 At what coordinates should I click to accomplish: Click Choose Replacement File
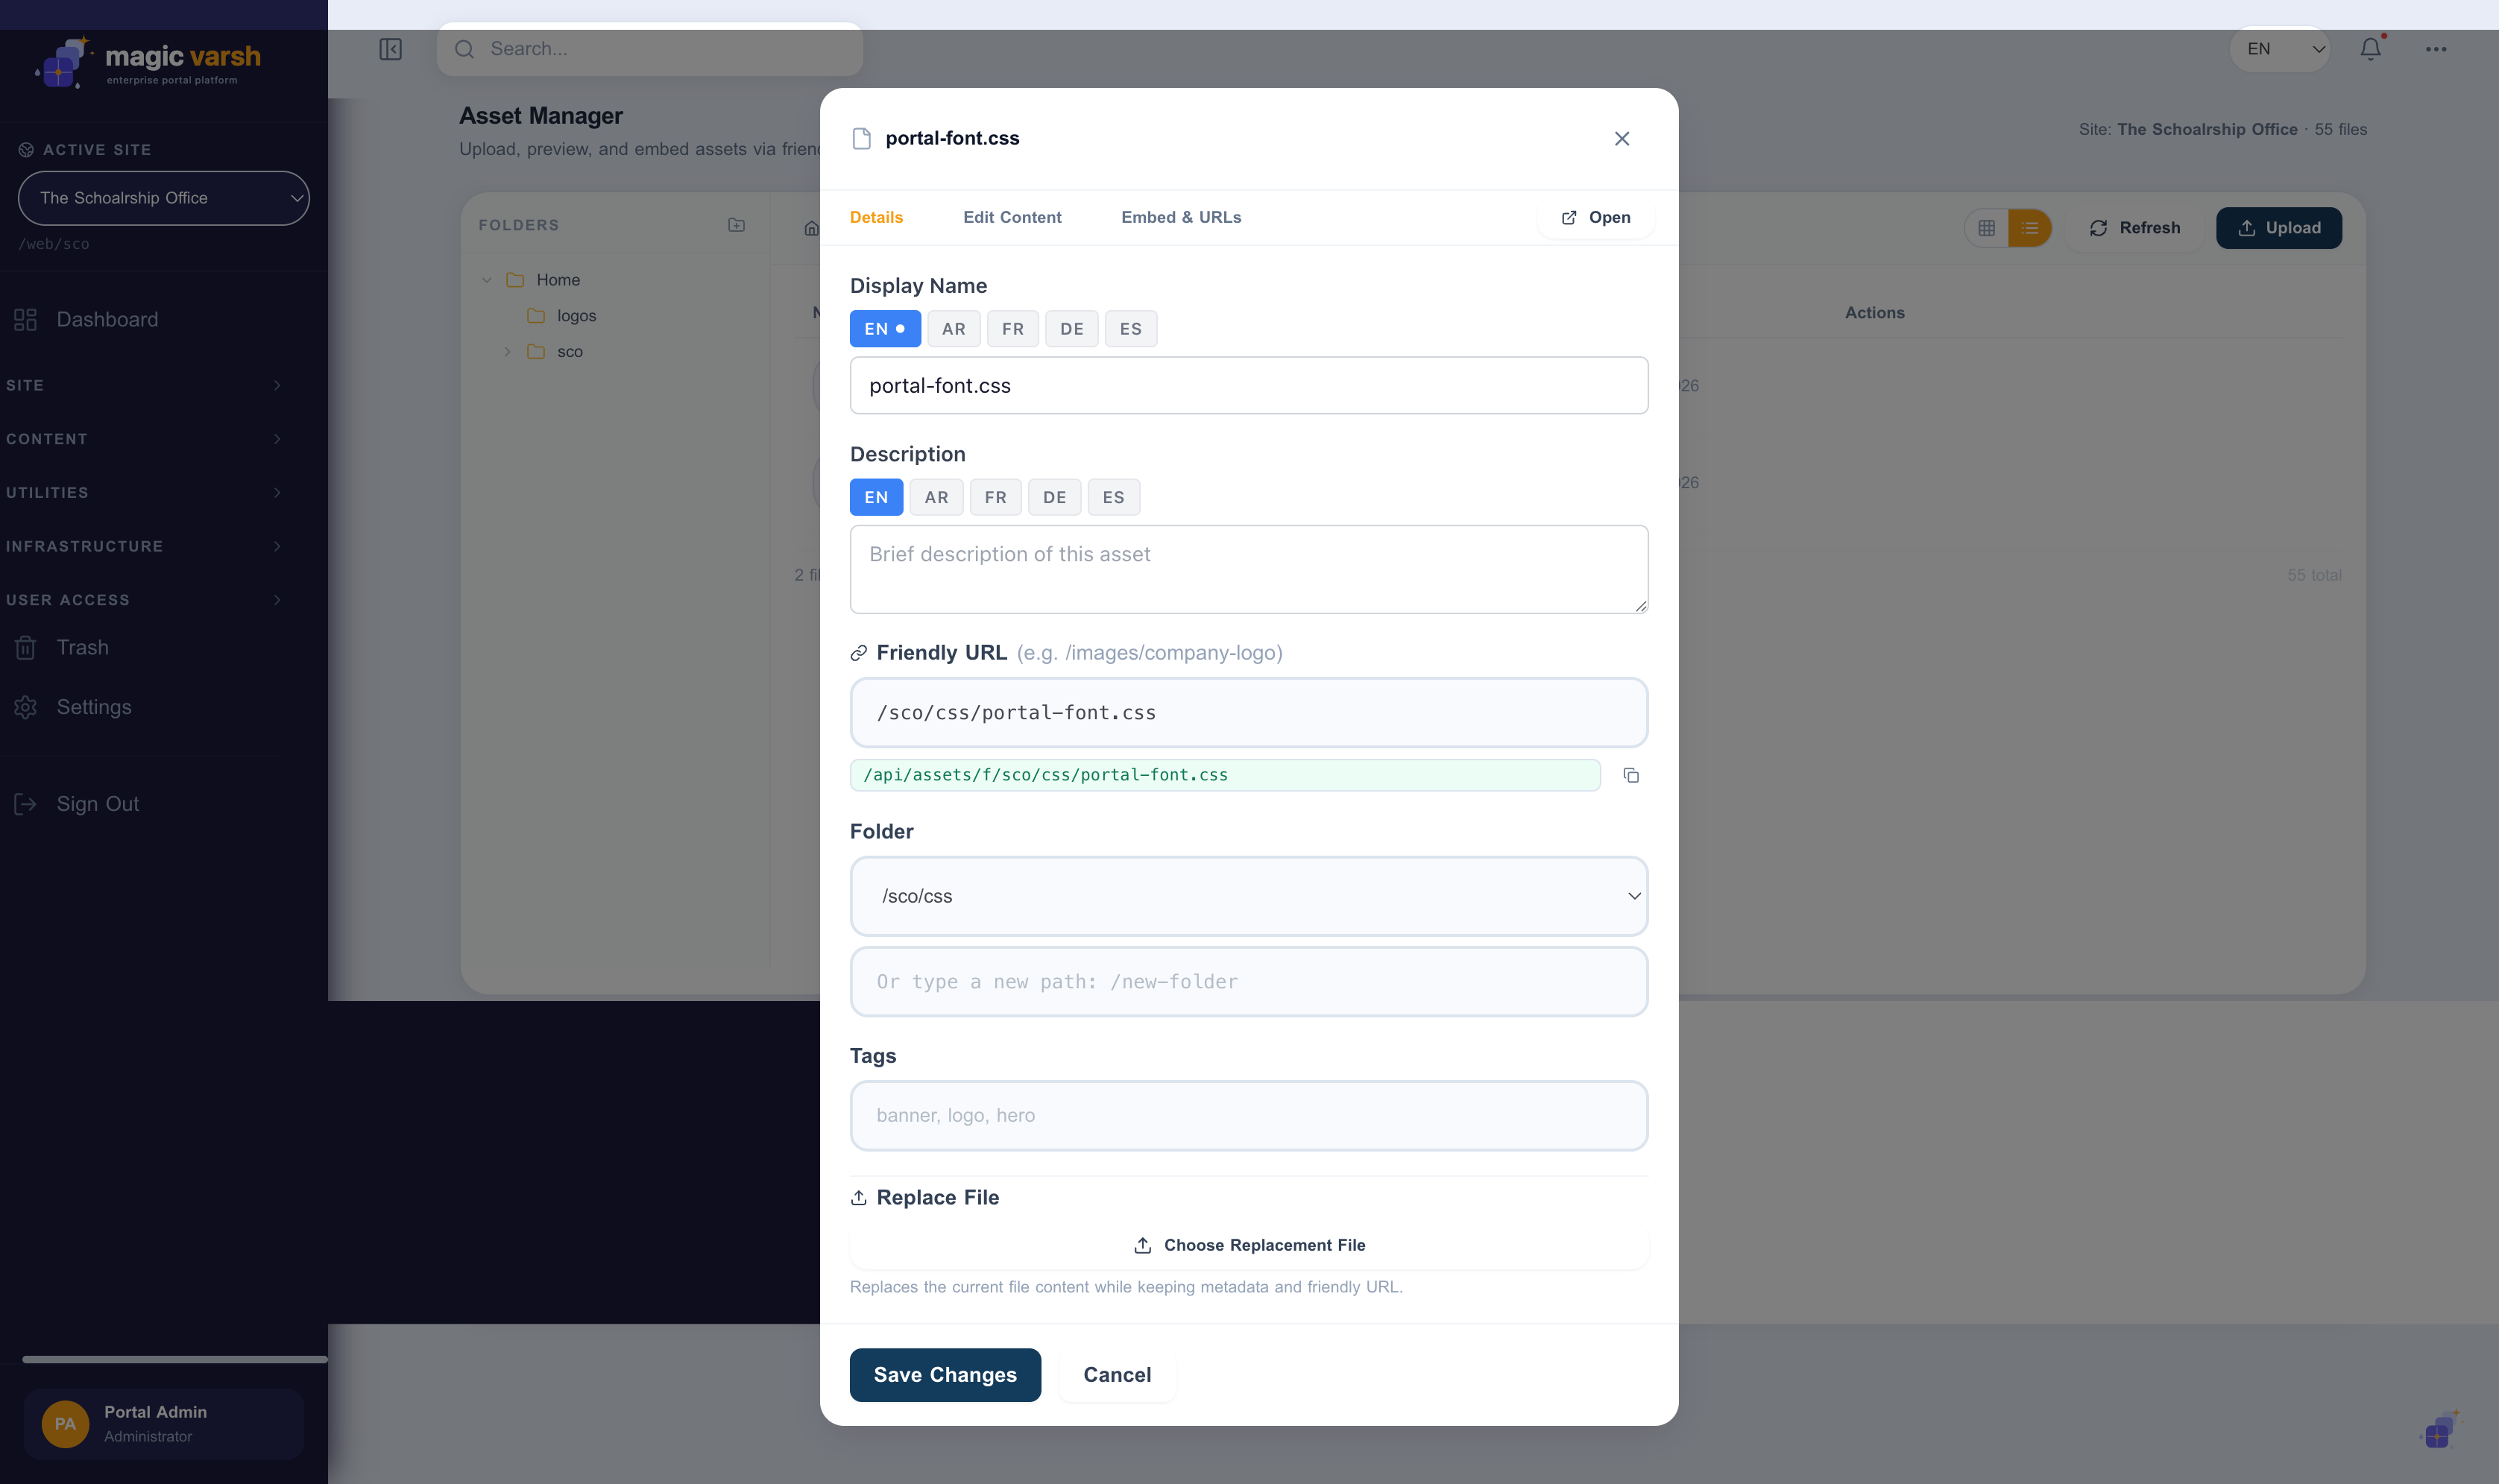[1248, 1245]
